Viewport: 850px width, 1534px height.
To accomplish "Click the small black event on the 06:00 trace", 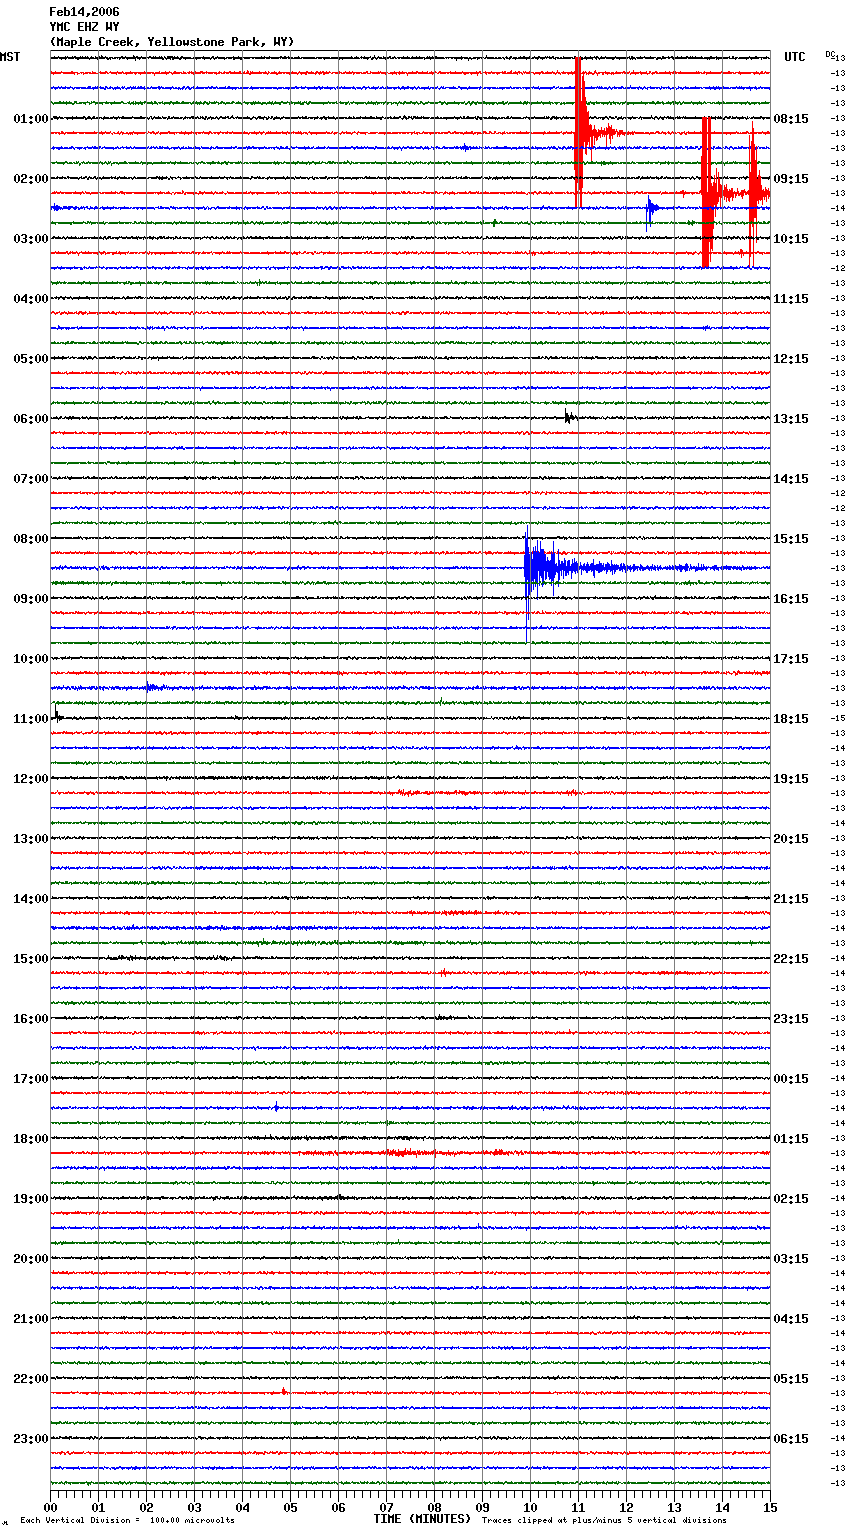I will (569, 417).
